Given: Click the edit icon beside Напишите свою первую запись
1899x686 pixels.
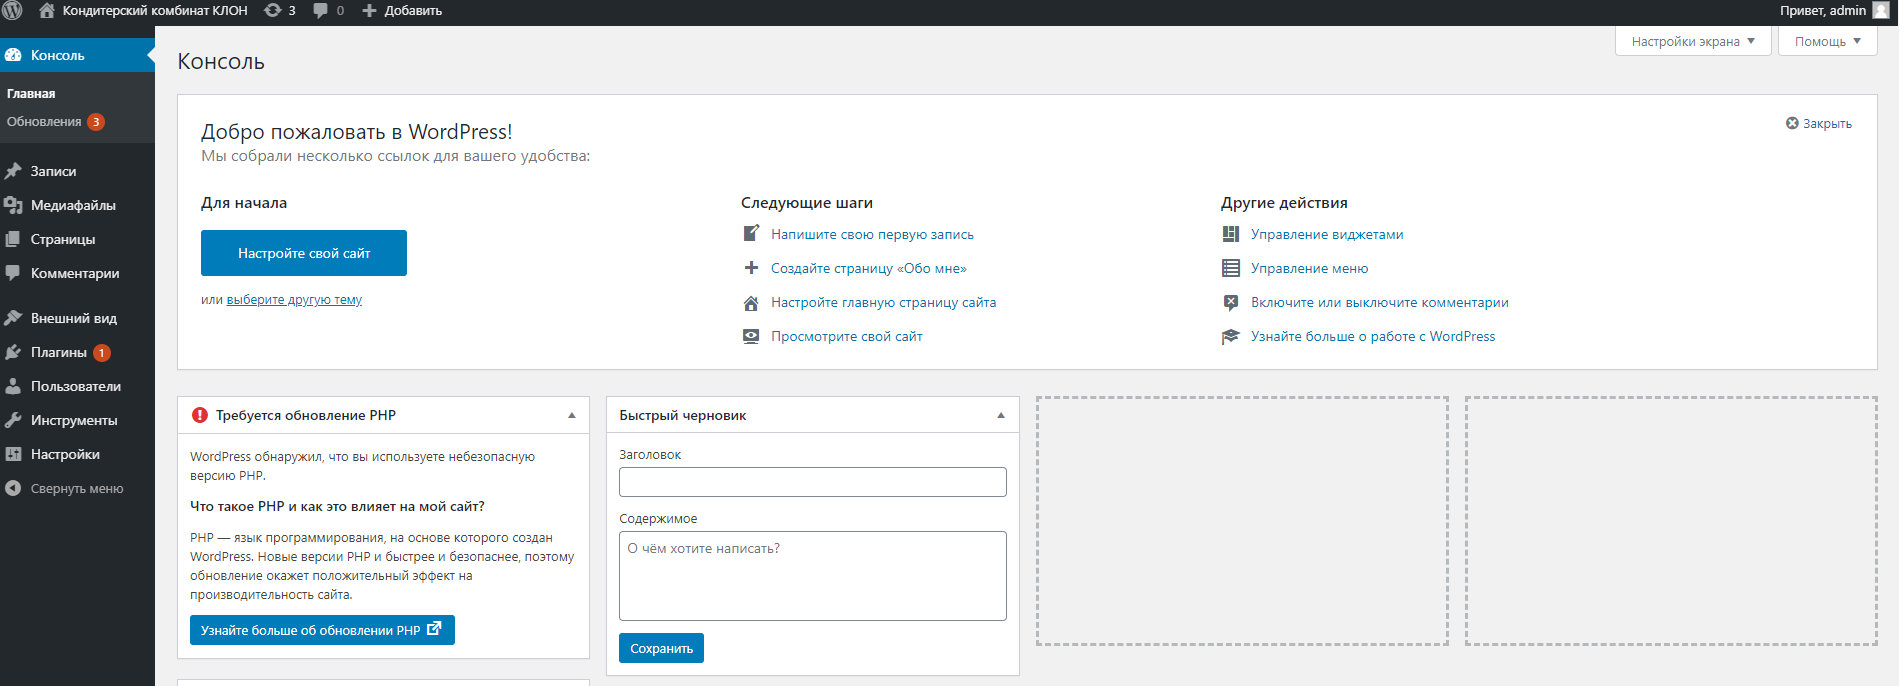Looking at the screenshot, I should [751, 234].
